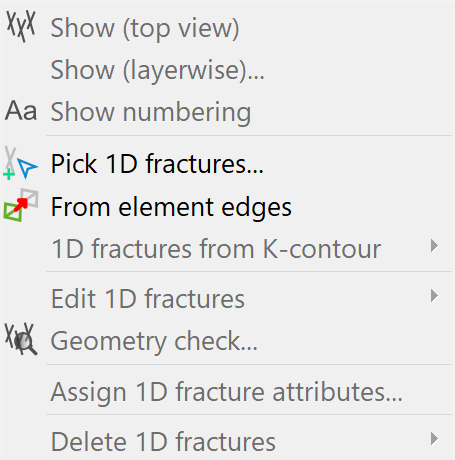The width and height of the screenshot is (455, 460).
Task: Open Edit 1D fractures submenu
Action: [x=227, y=298]
